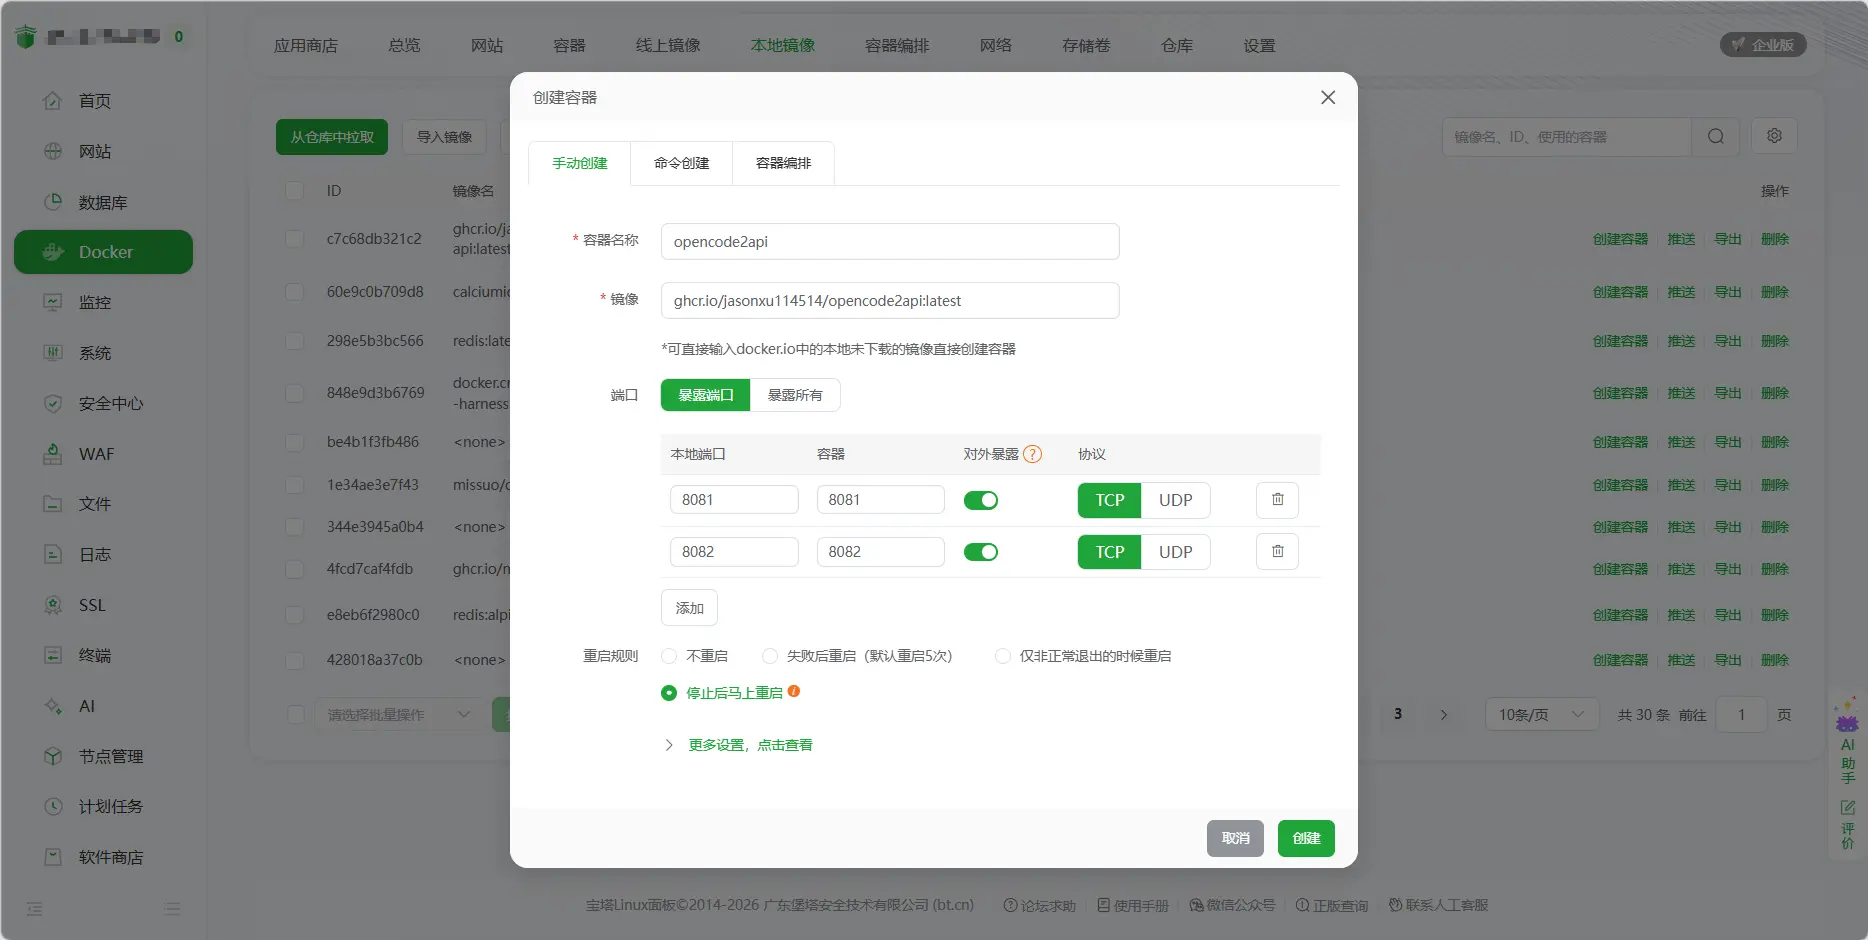The height and width of the screenshot is (940, 1868).
Task: Switch to container compose tab in dialog
Action: [784, 163]
